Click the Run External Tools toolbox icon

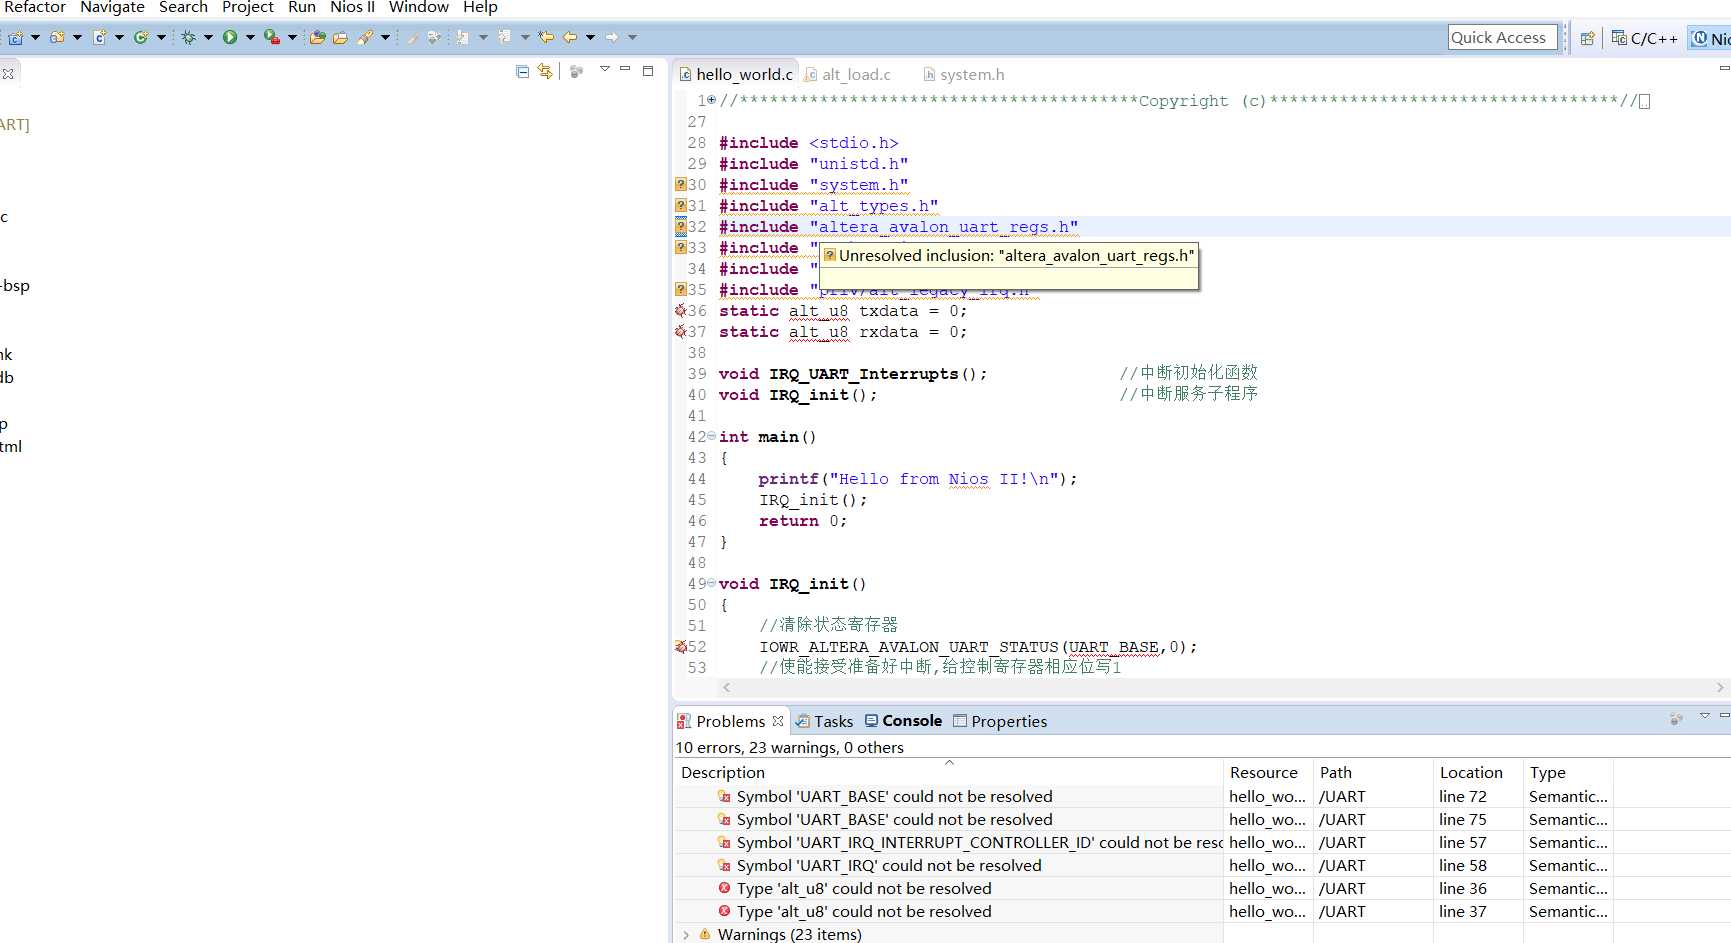tap(271, 38)
